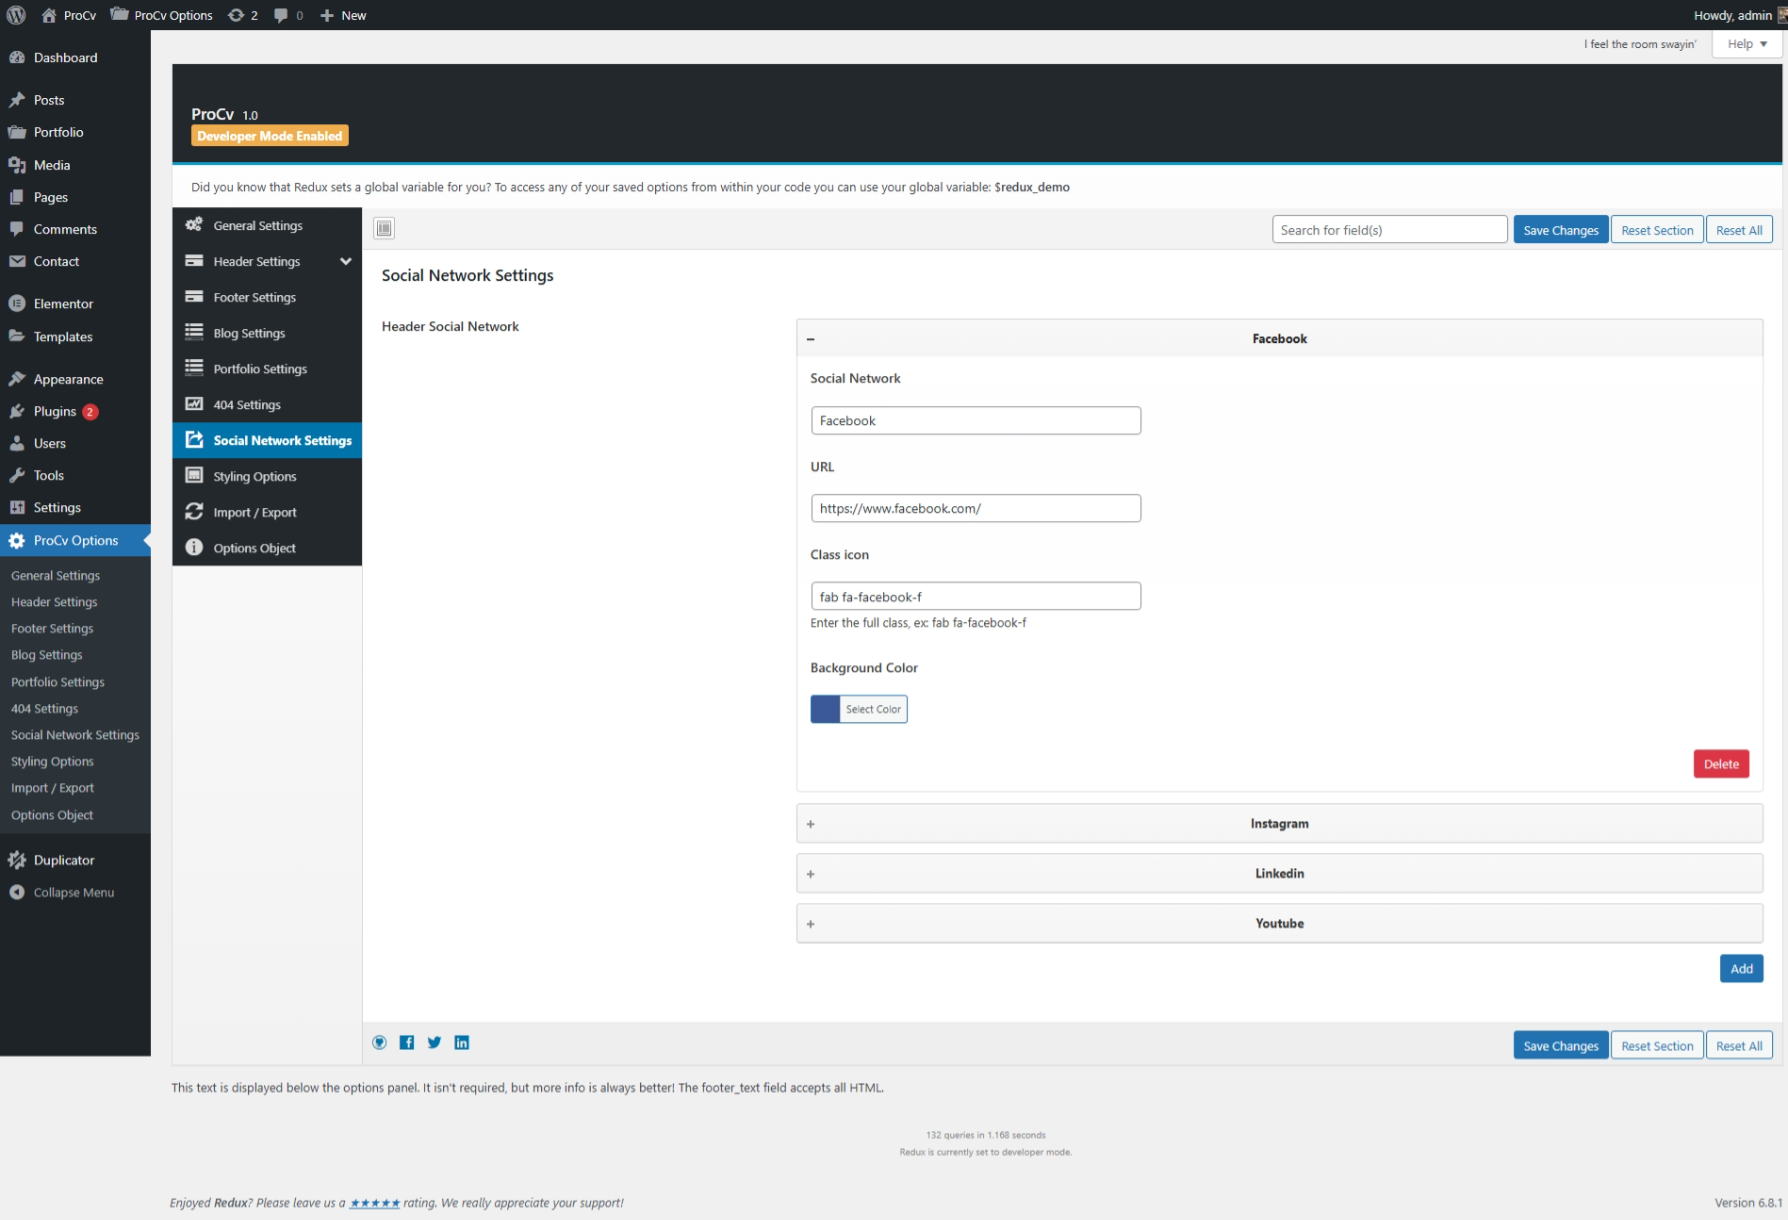Click the ProCv Options gear icon

coord(17,540)
